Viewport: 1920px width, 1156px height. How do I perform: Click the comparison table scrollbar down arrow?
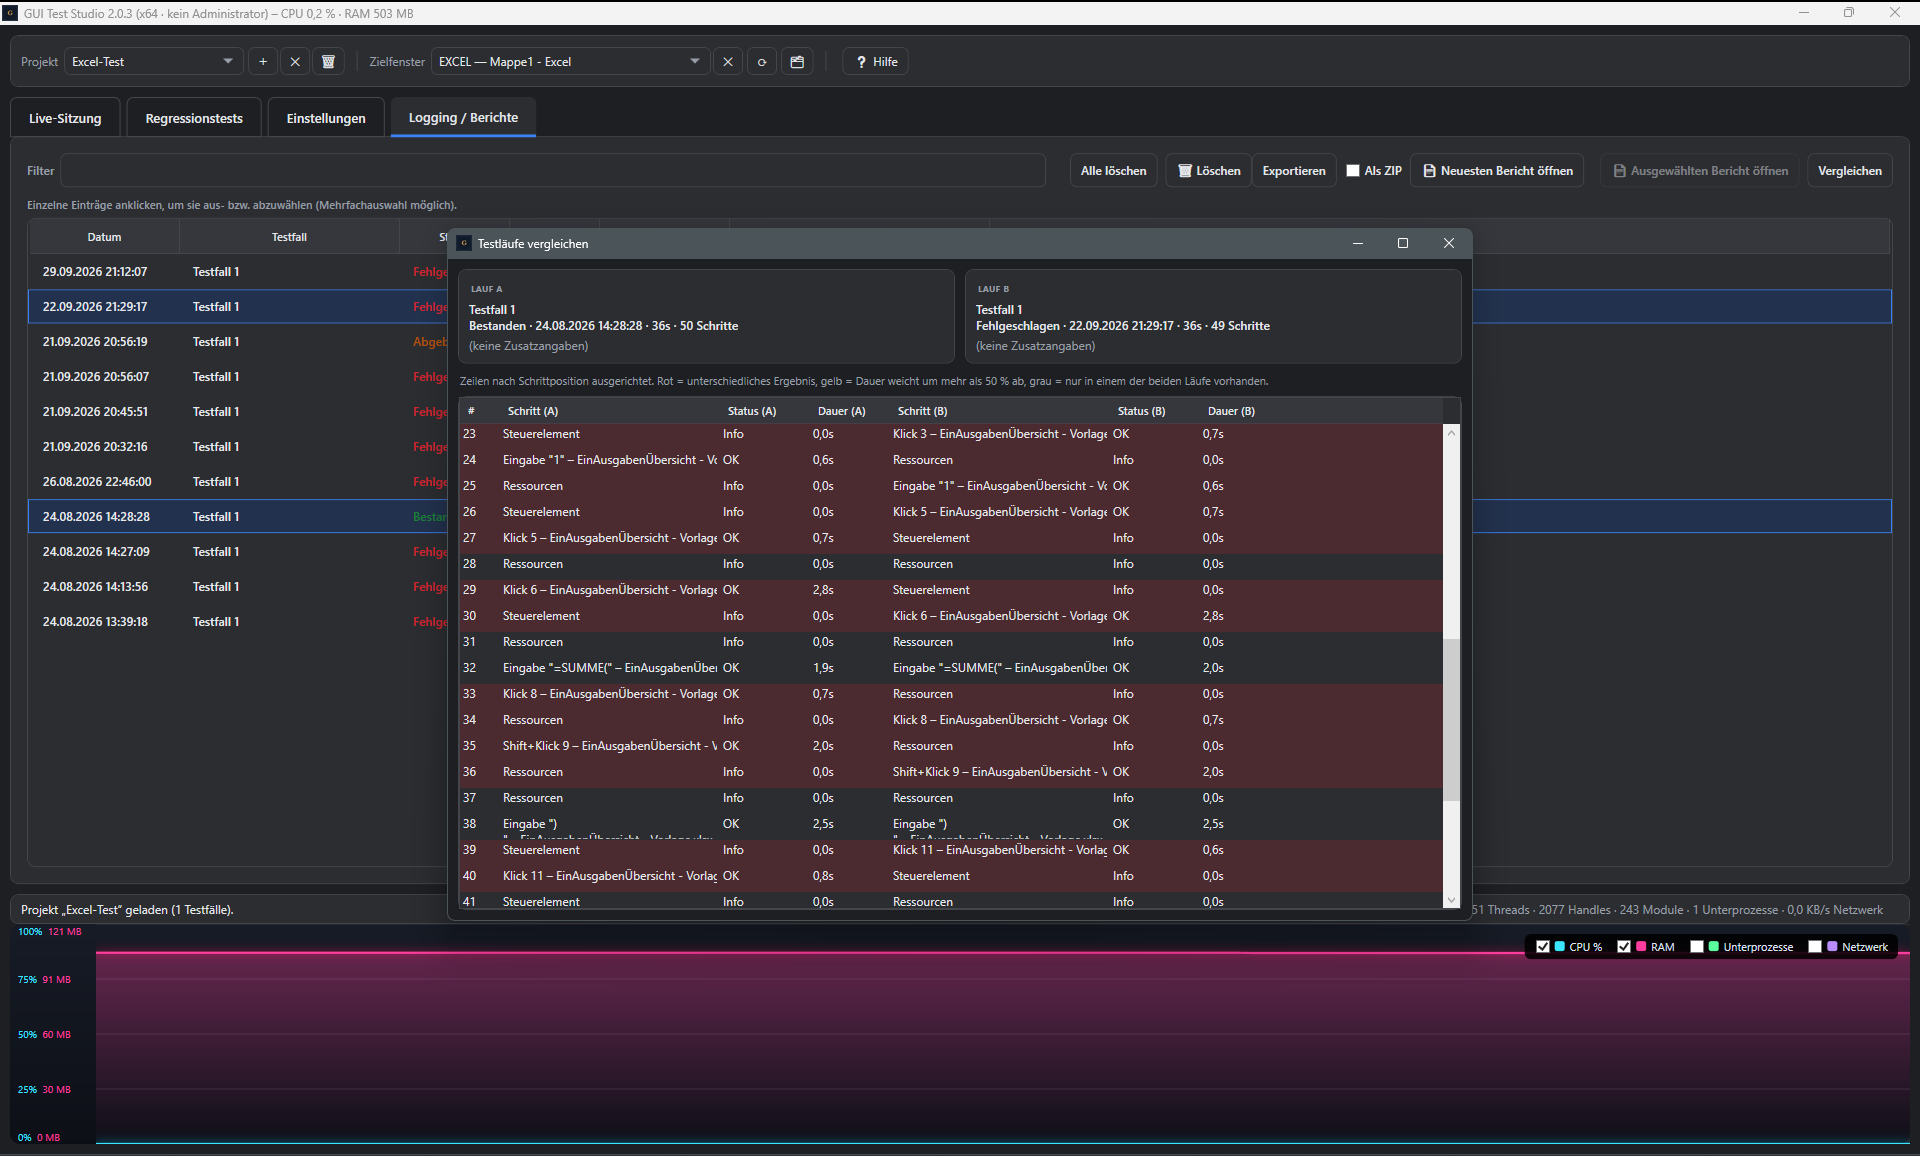pyautogui.click(x=1452, y=900)
